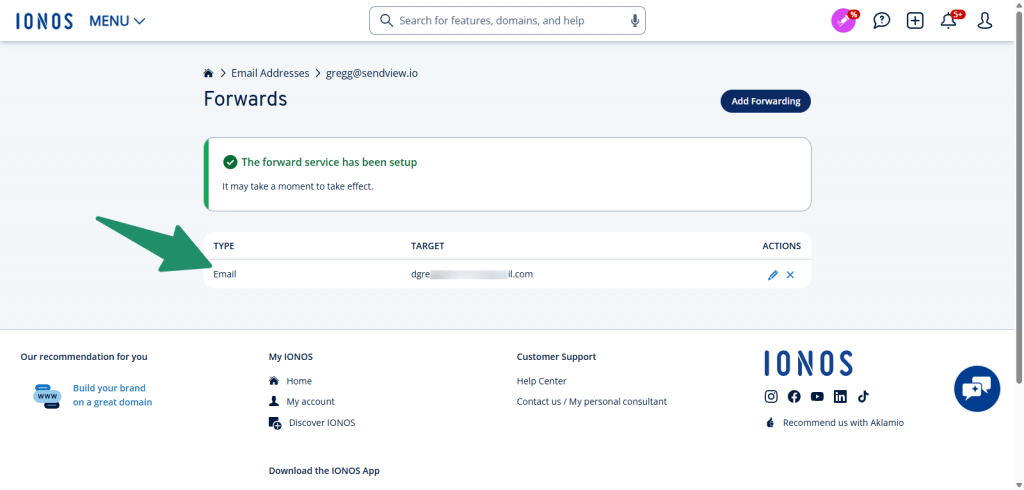This screenshot has width=1024, height=490.
Task: Open the help question bubble icon
Action: coord(881,21)
